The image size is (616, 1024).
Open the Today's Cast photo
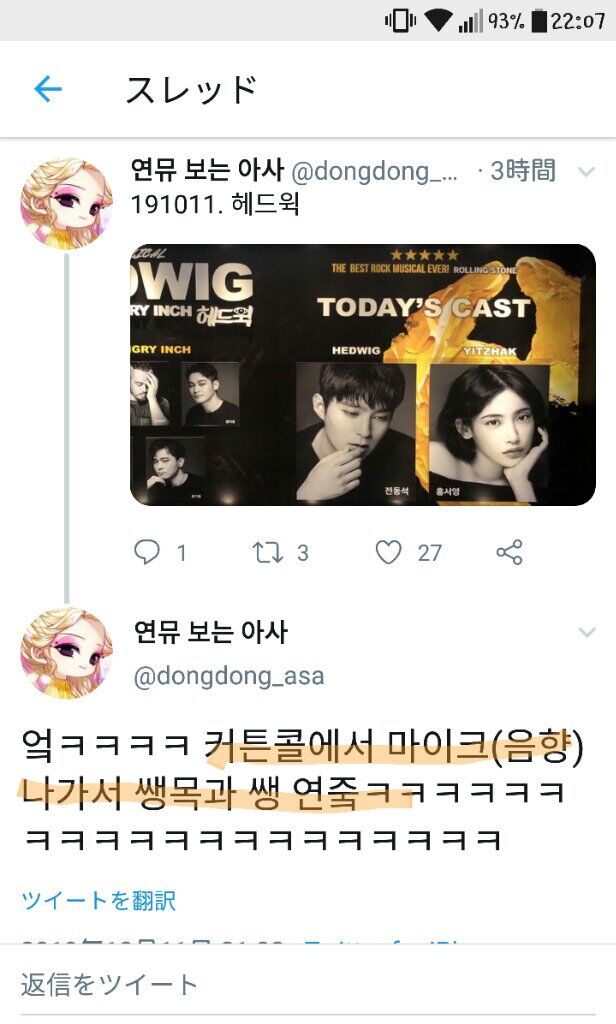(x=363, y=374)
